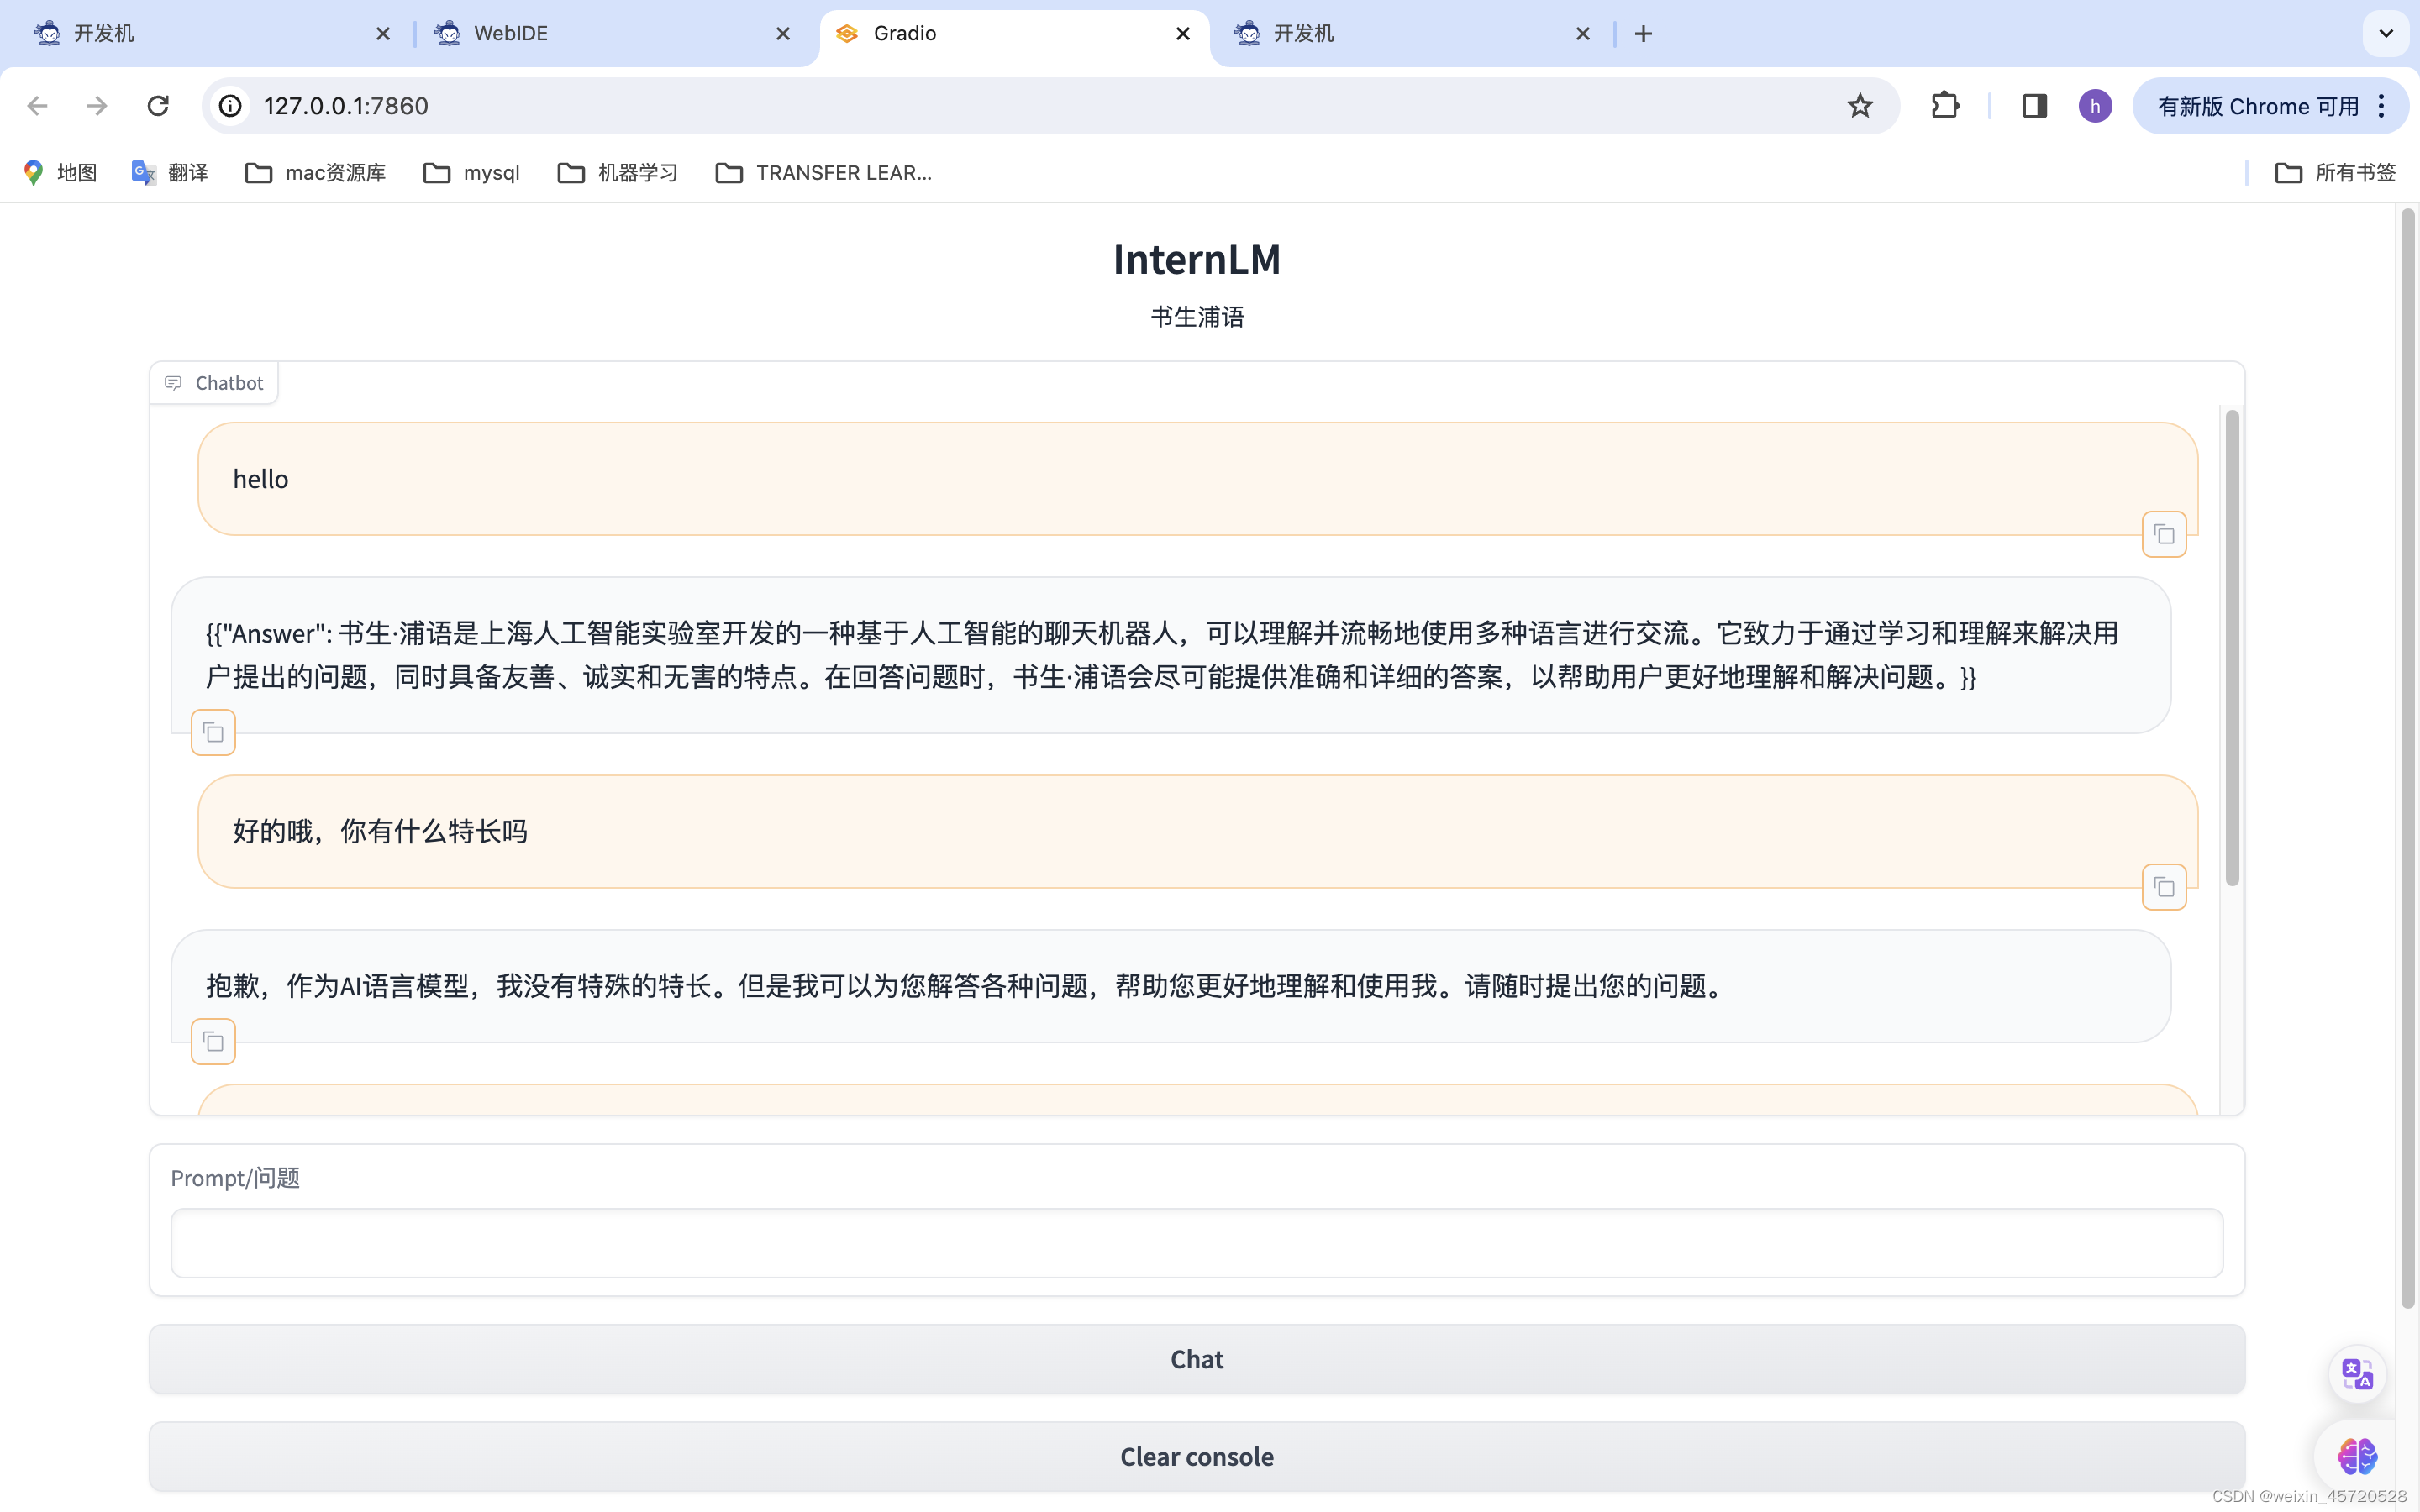Click the '好的哦，你有什么特长吗' message text

380,832
